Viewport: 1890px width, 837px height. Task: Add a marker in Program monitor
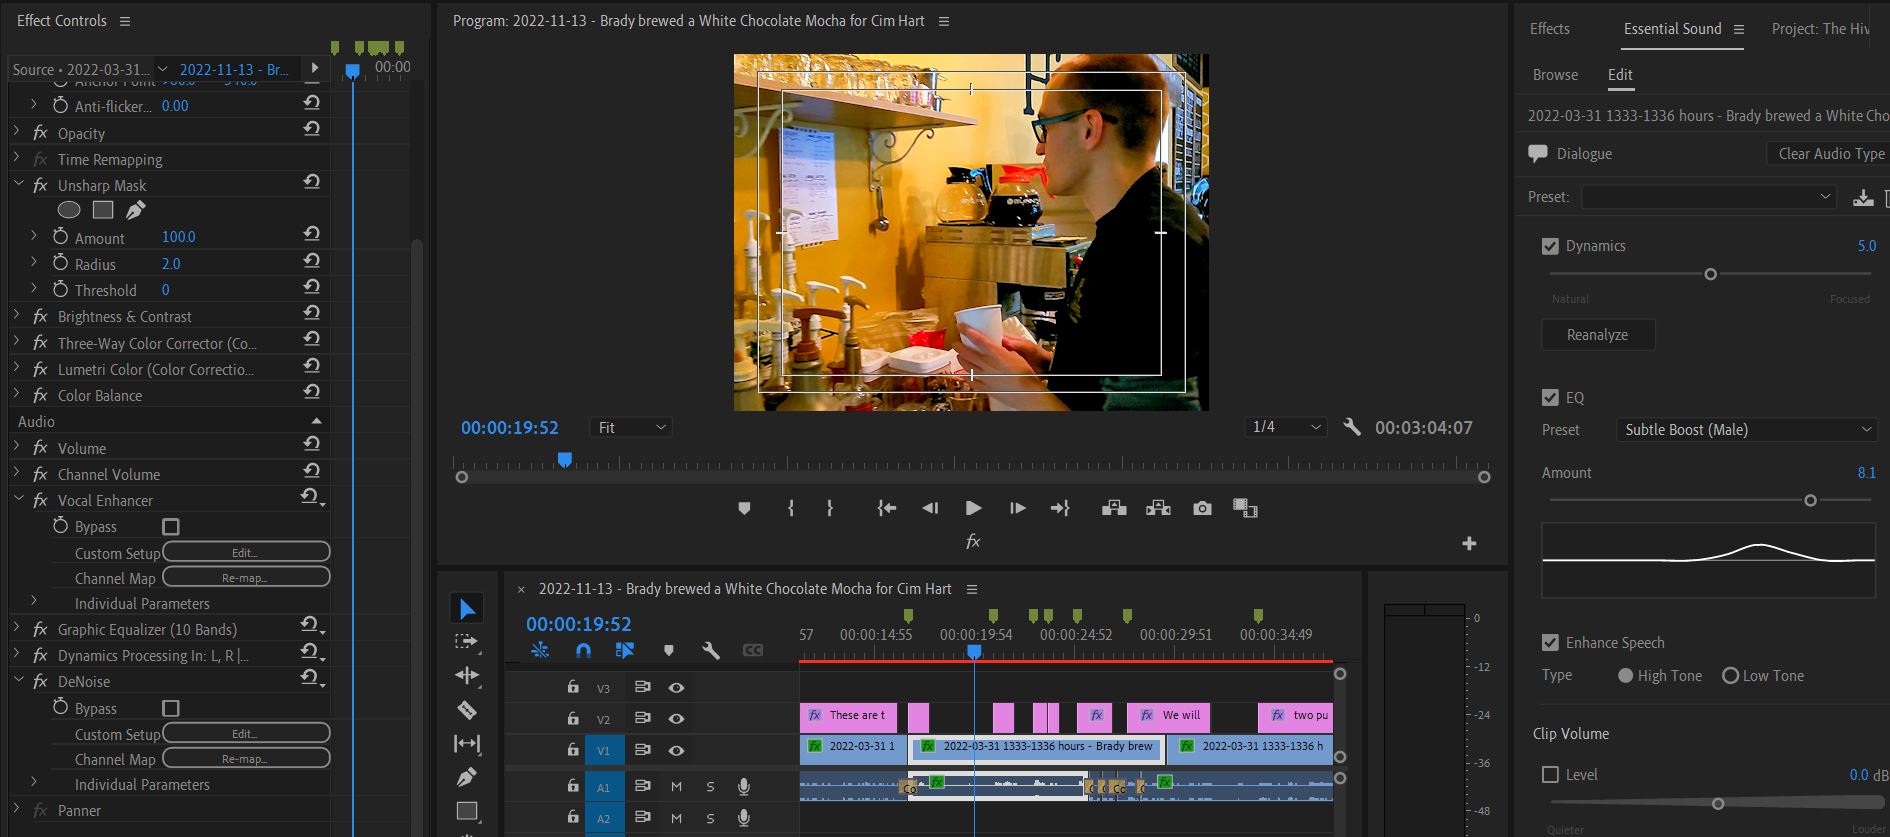point(744,508)
